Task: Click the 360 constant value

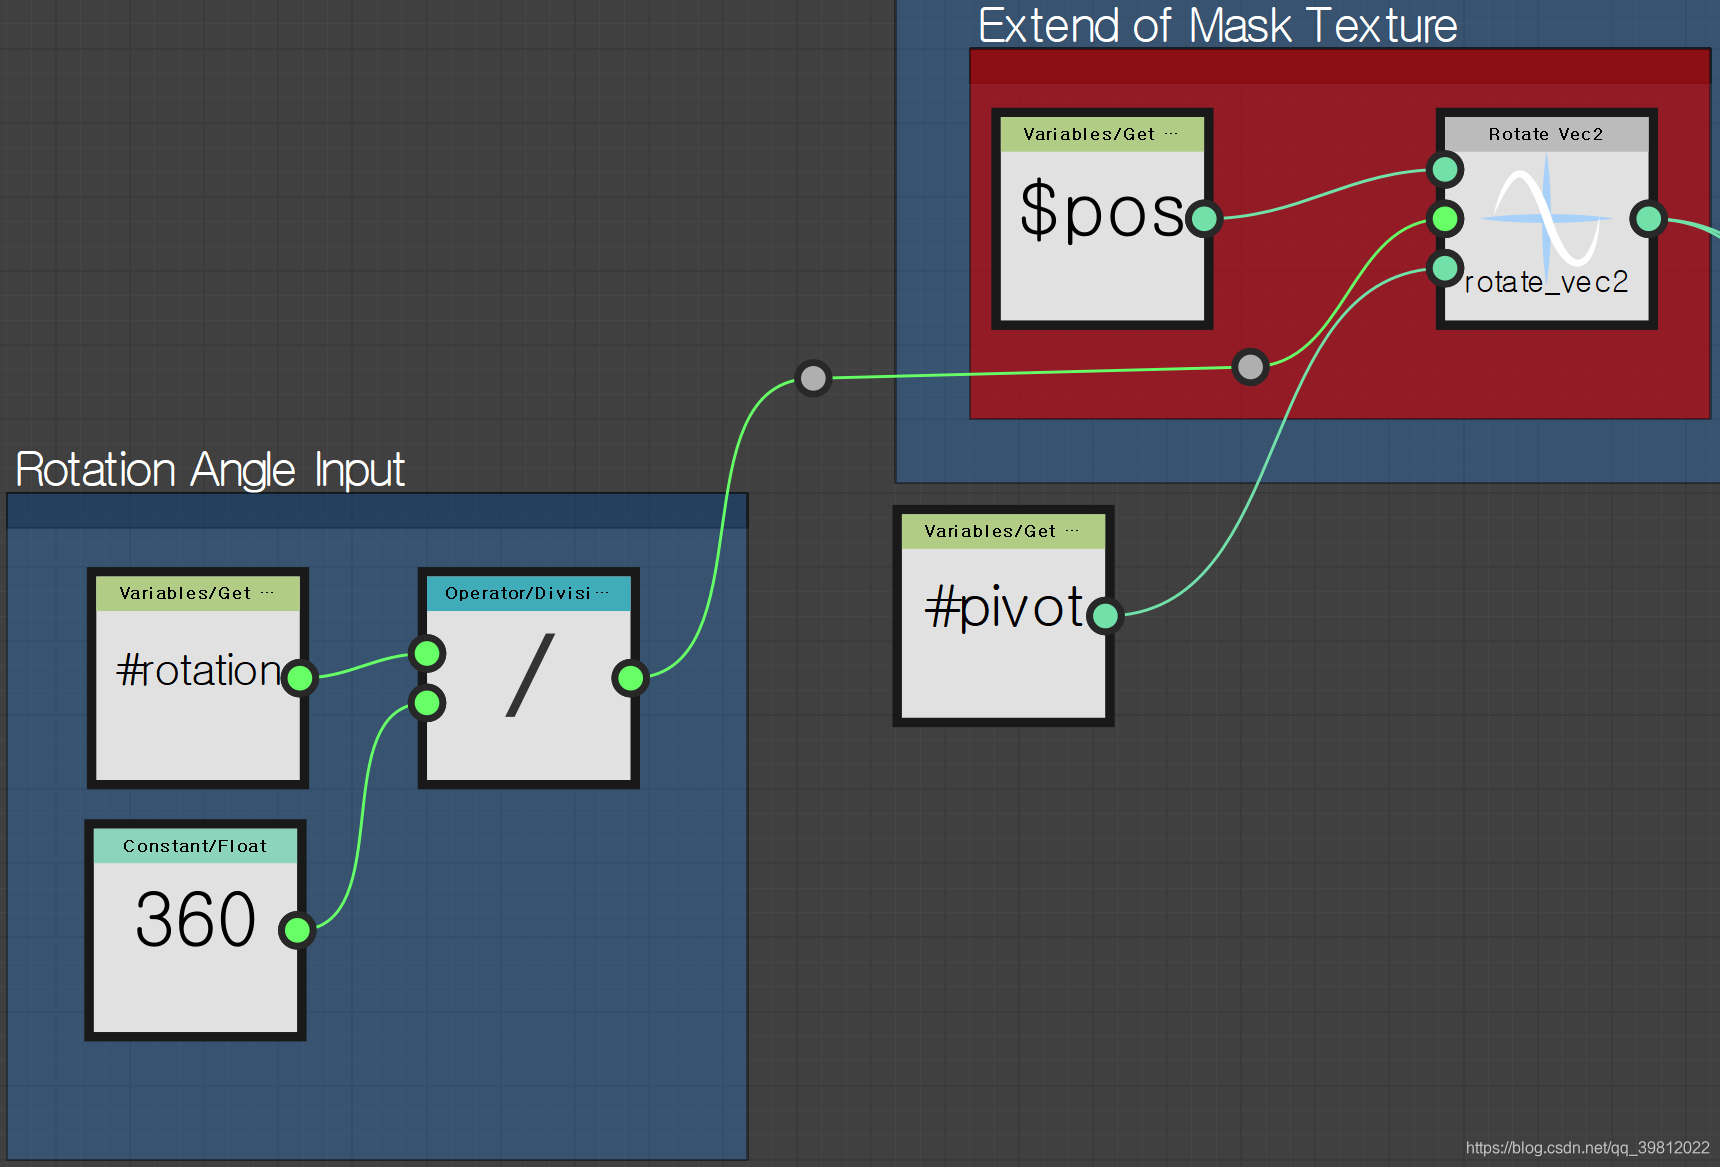Action: [196, 919]
